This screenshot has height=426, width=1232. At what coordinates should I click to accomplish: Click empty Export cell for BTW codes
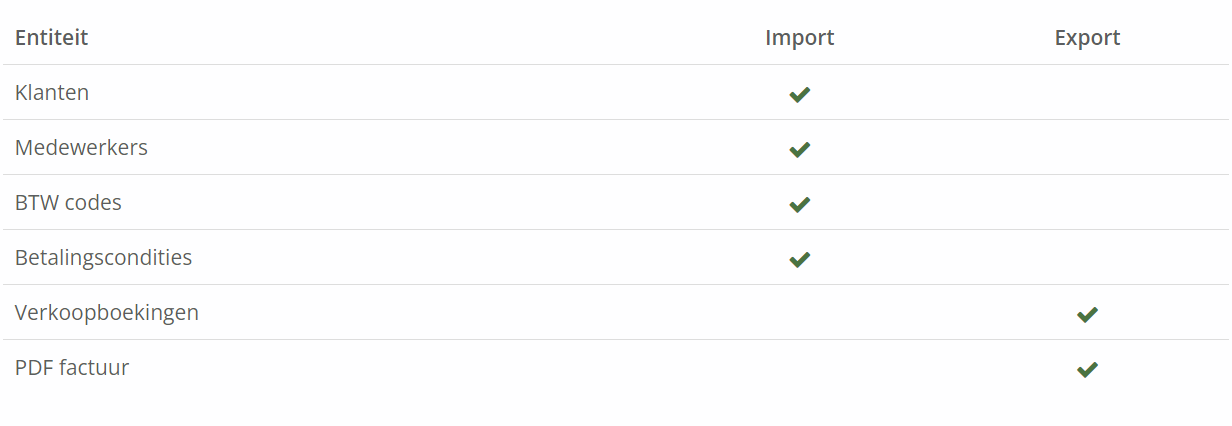point(1087,203)
